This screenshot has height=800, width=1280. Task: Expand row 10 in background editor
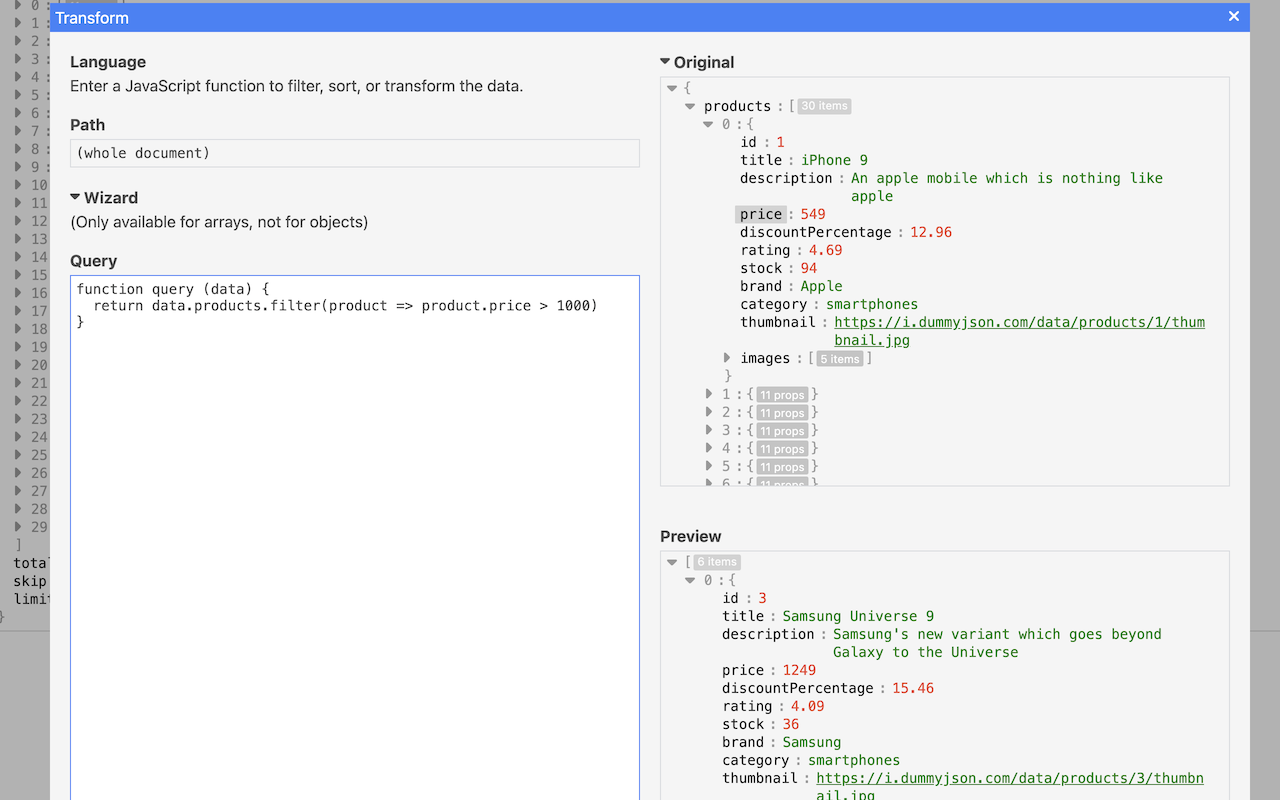click(x=18, y=185)
